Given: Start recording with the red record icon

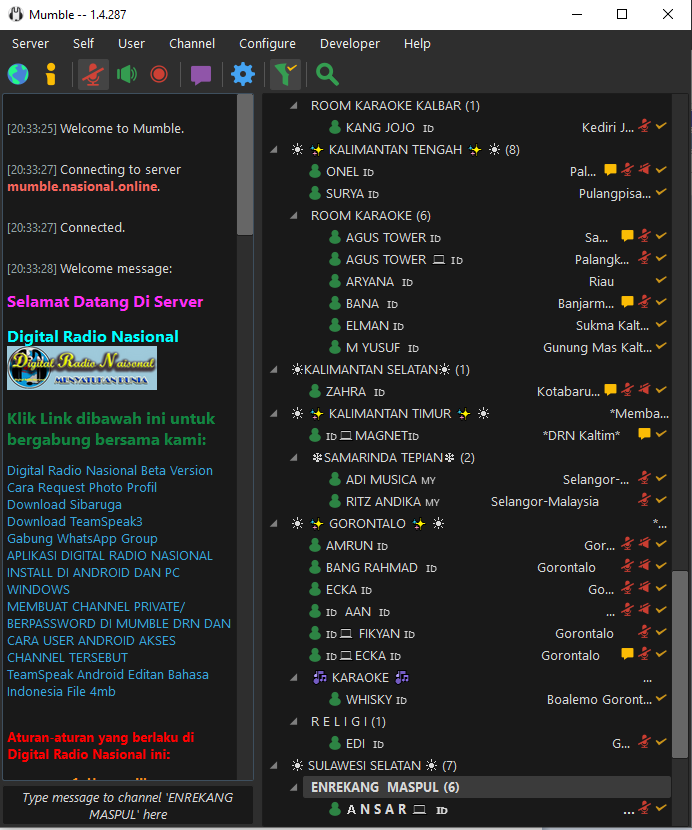Looking at the screenshot, I should [159, 74].
